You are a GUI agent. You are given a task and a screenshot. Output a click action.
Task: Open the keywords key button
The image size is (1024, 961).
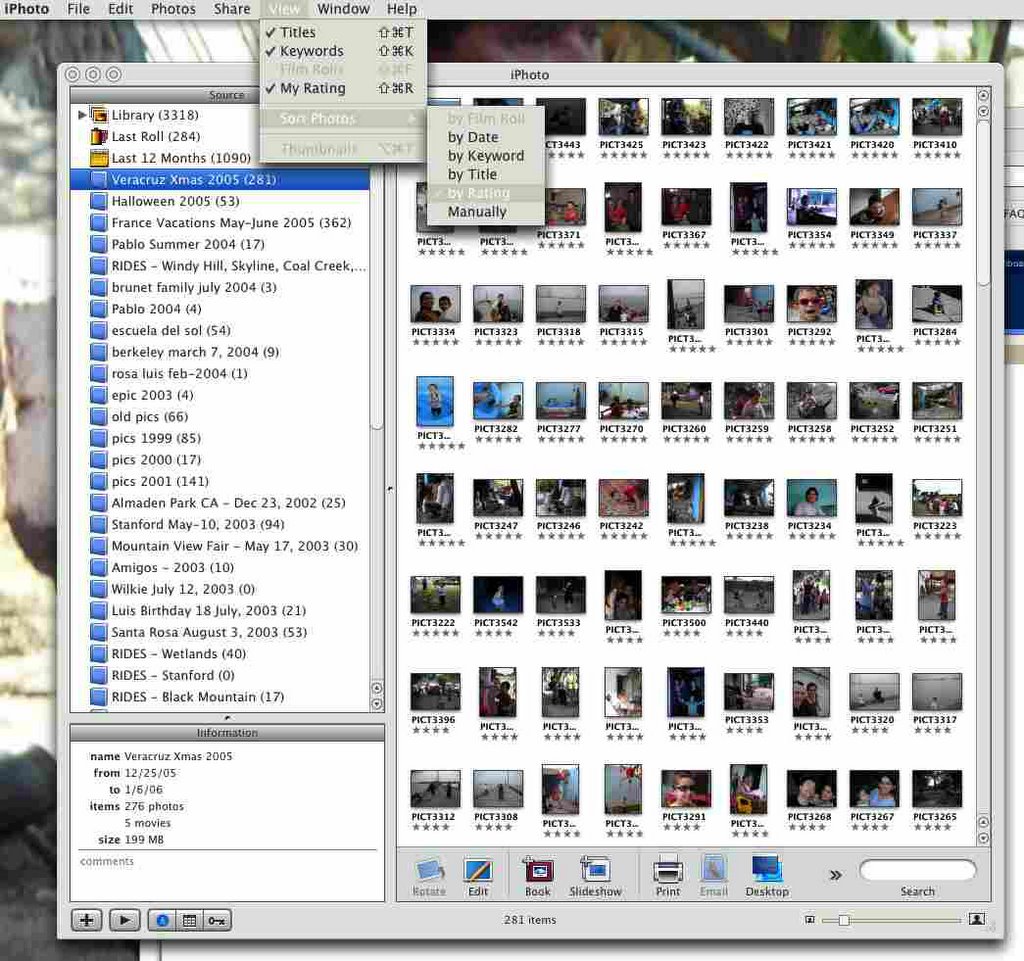pos(217,920)
